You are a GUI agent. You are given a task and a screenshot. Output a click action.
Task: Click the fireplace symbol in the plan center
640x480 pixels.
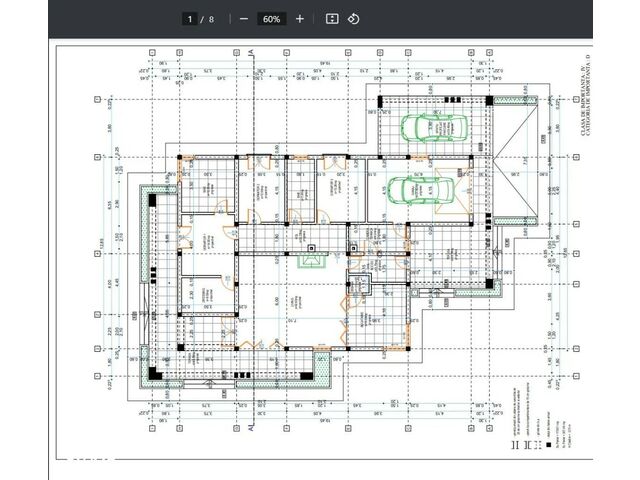312,259
